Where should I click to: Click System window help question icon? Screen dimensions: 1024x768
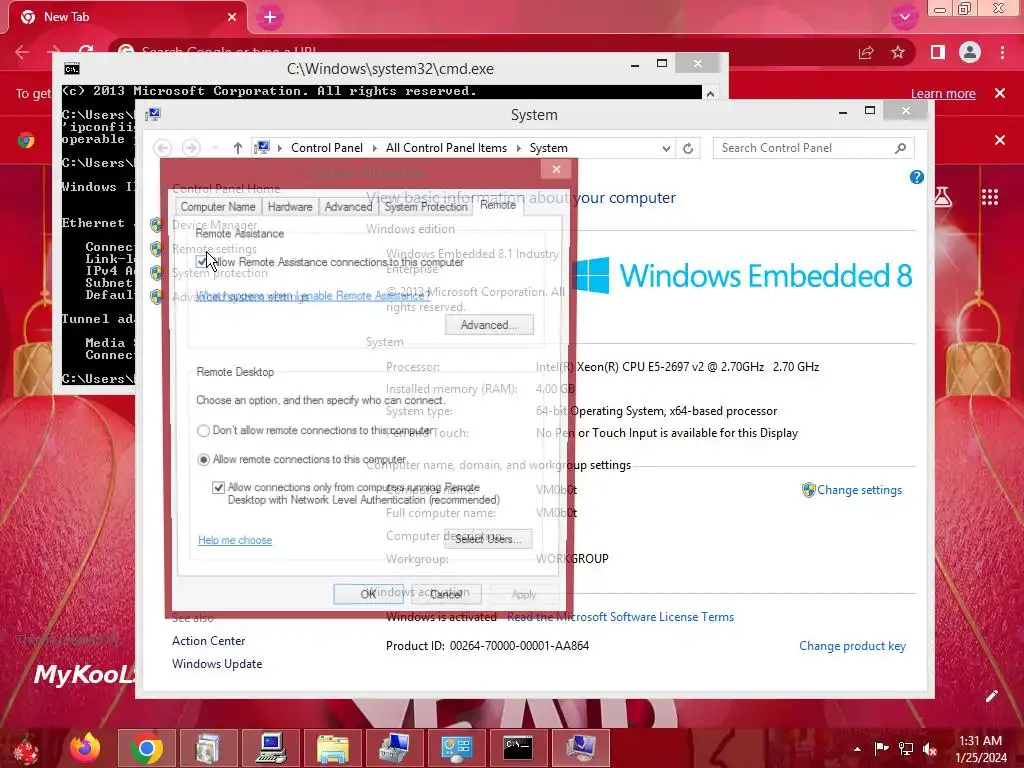coord(916,177)
